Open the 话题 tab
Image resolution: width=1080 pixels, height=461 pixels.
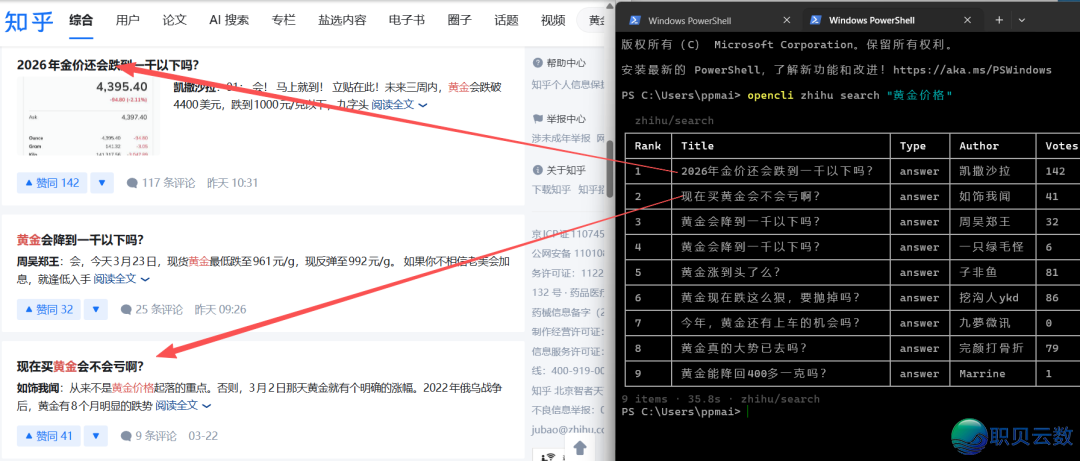[506, 20]
